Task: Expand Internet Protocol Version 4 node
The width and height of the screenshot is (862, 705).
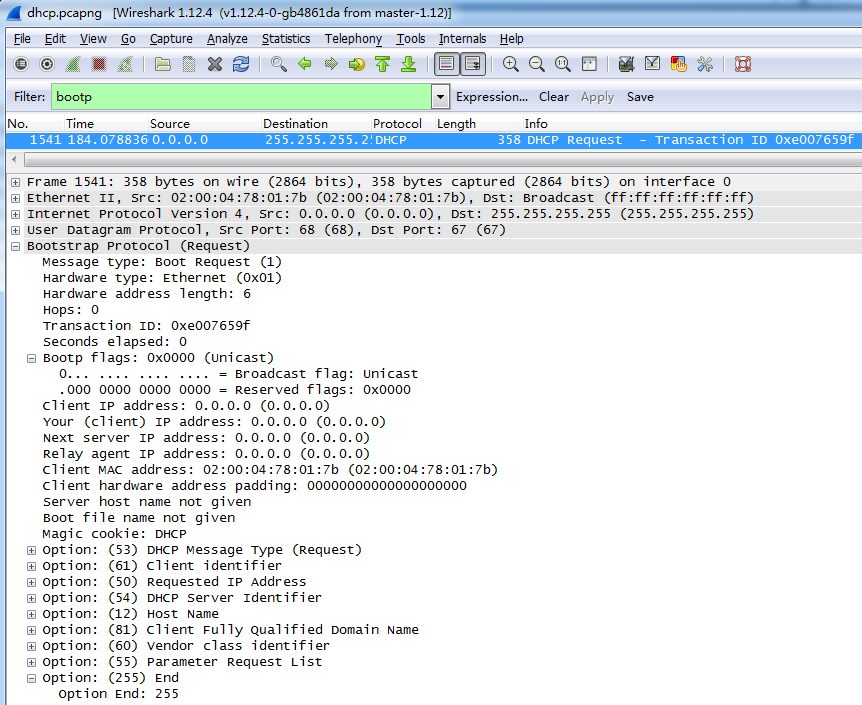Action: point(15,214)
